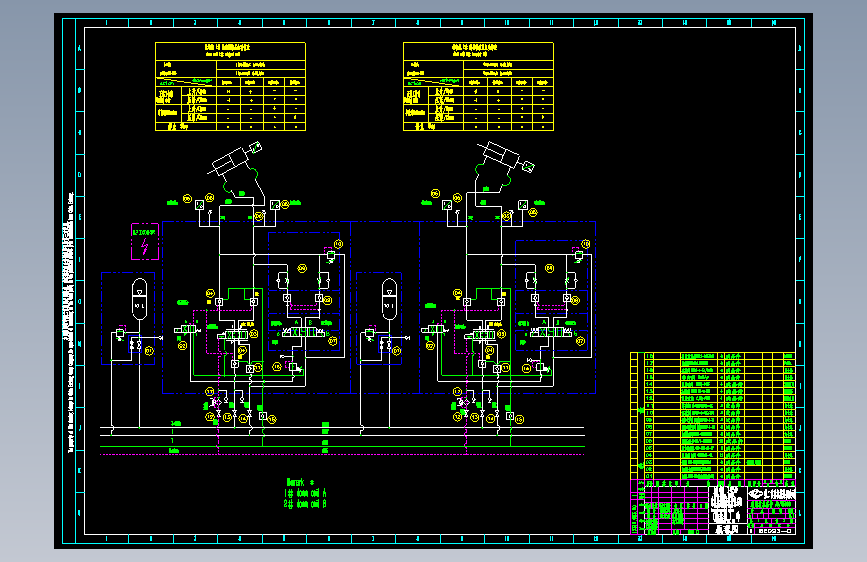Click balloon 01 beside the right accumulator
This screenshot has height=562, width=867.
396,351
